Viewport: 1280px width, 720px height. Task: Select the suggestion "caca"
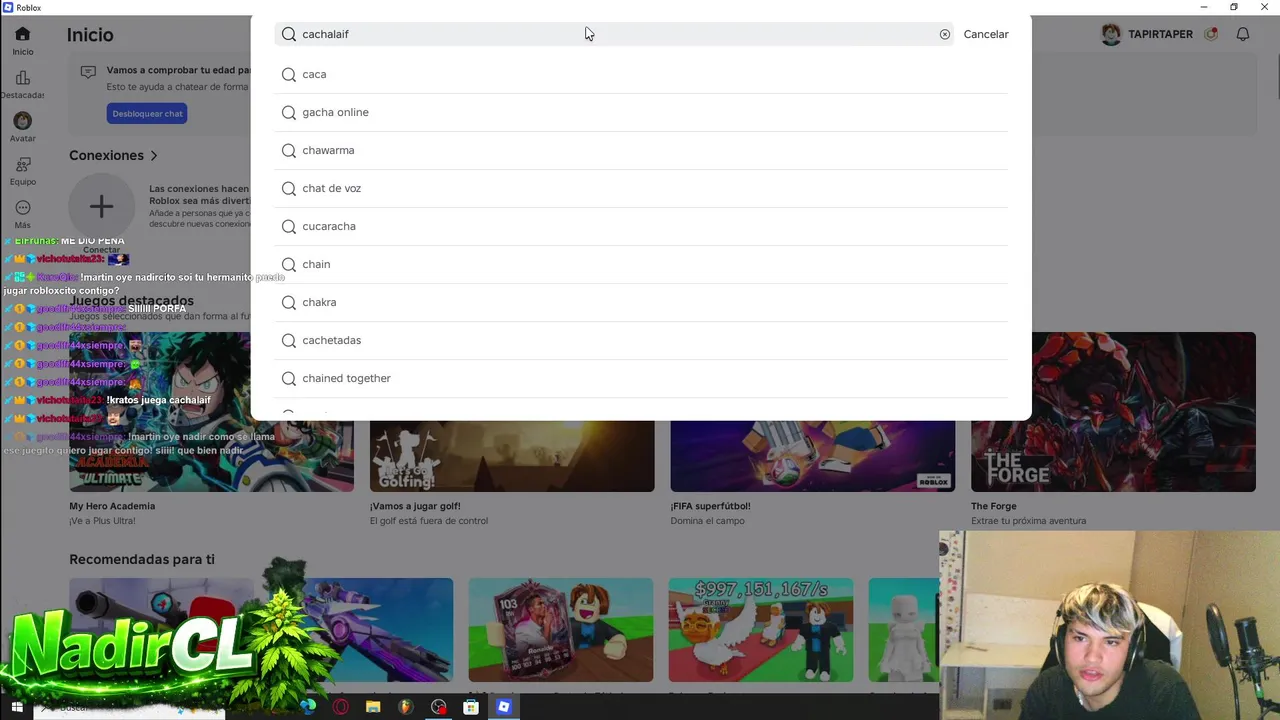coord(641,75)
